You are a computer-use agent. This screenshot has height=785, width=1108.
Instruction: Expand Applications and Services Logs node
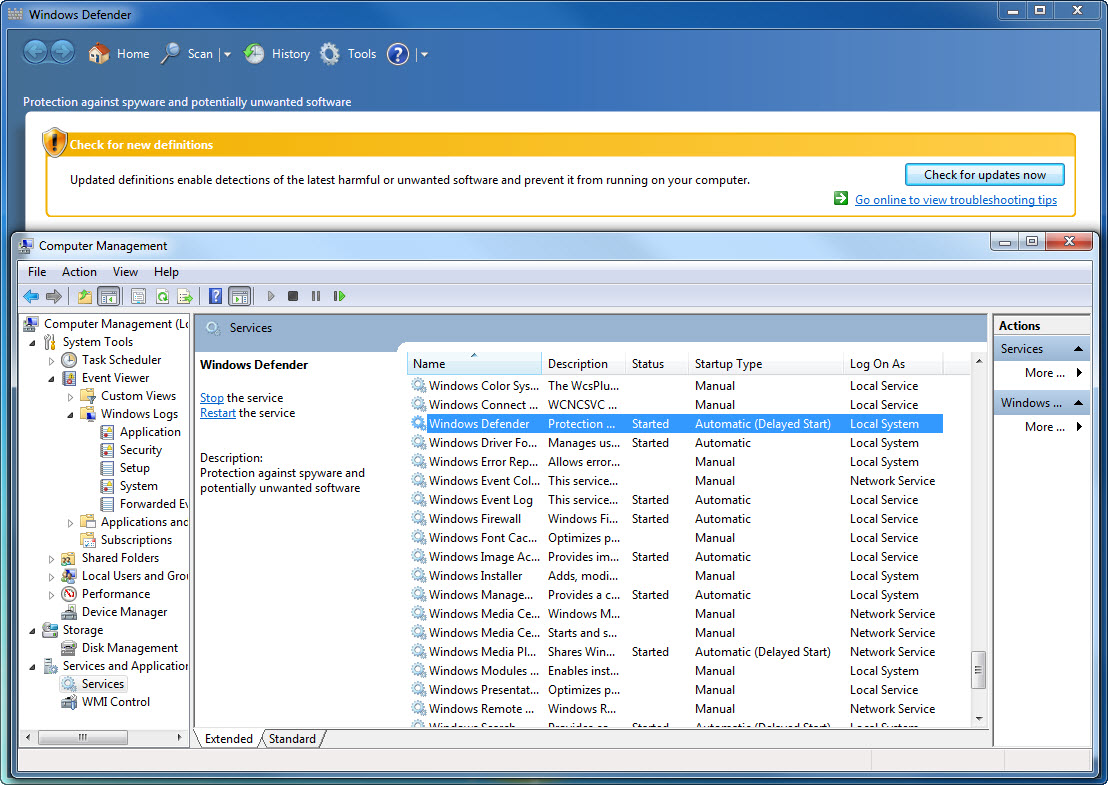point(70,523)
